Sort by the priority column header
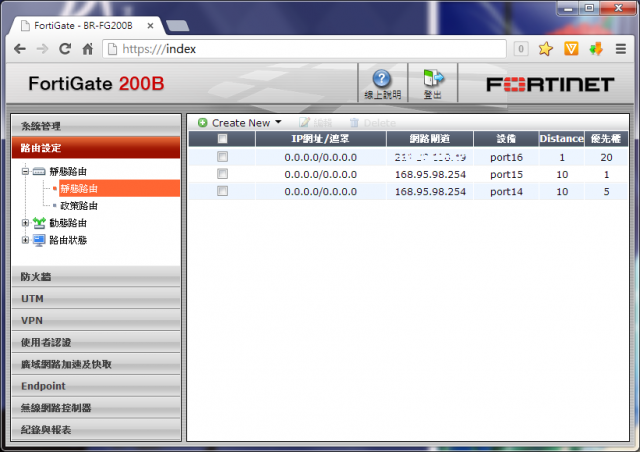 coord(606,139)
